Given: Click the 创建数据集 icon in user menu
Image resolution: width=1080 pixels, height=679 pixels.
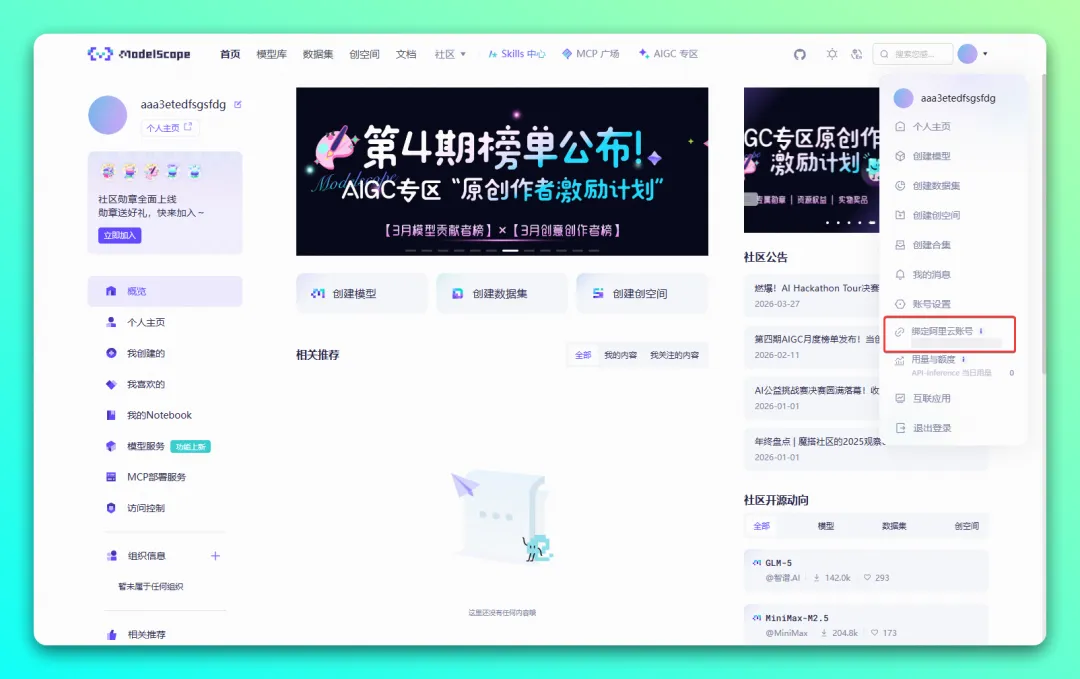Looking at the screenshot, I should click(x=900, y=186).
